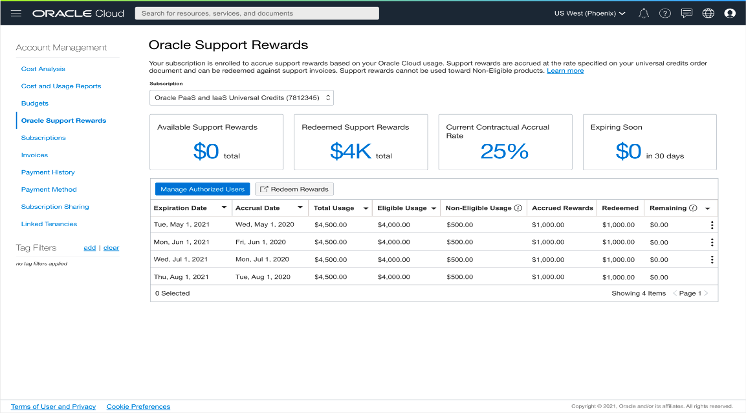Open the US West (Phoenix) region selector
The height and width of the screenshot is (414, 746).
pyautogui.click(x=589, y=13)
